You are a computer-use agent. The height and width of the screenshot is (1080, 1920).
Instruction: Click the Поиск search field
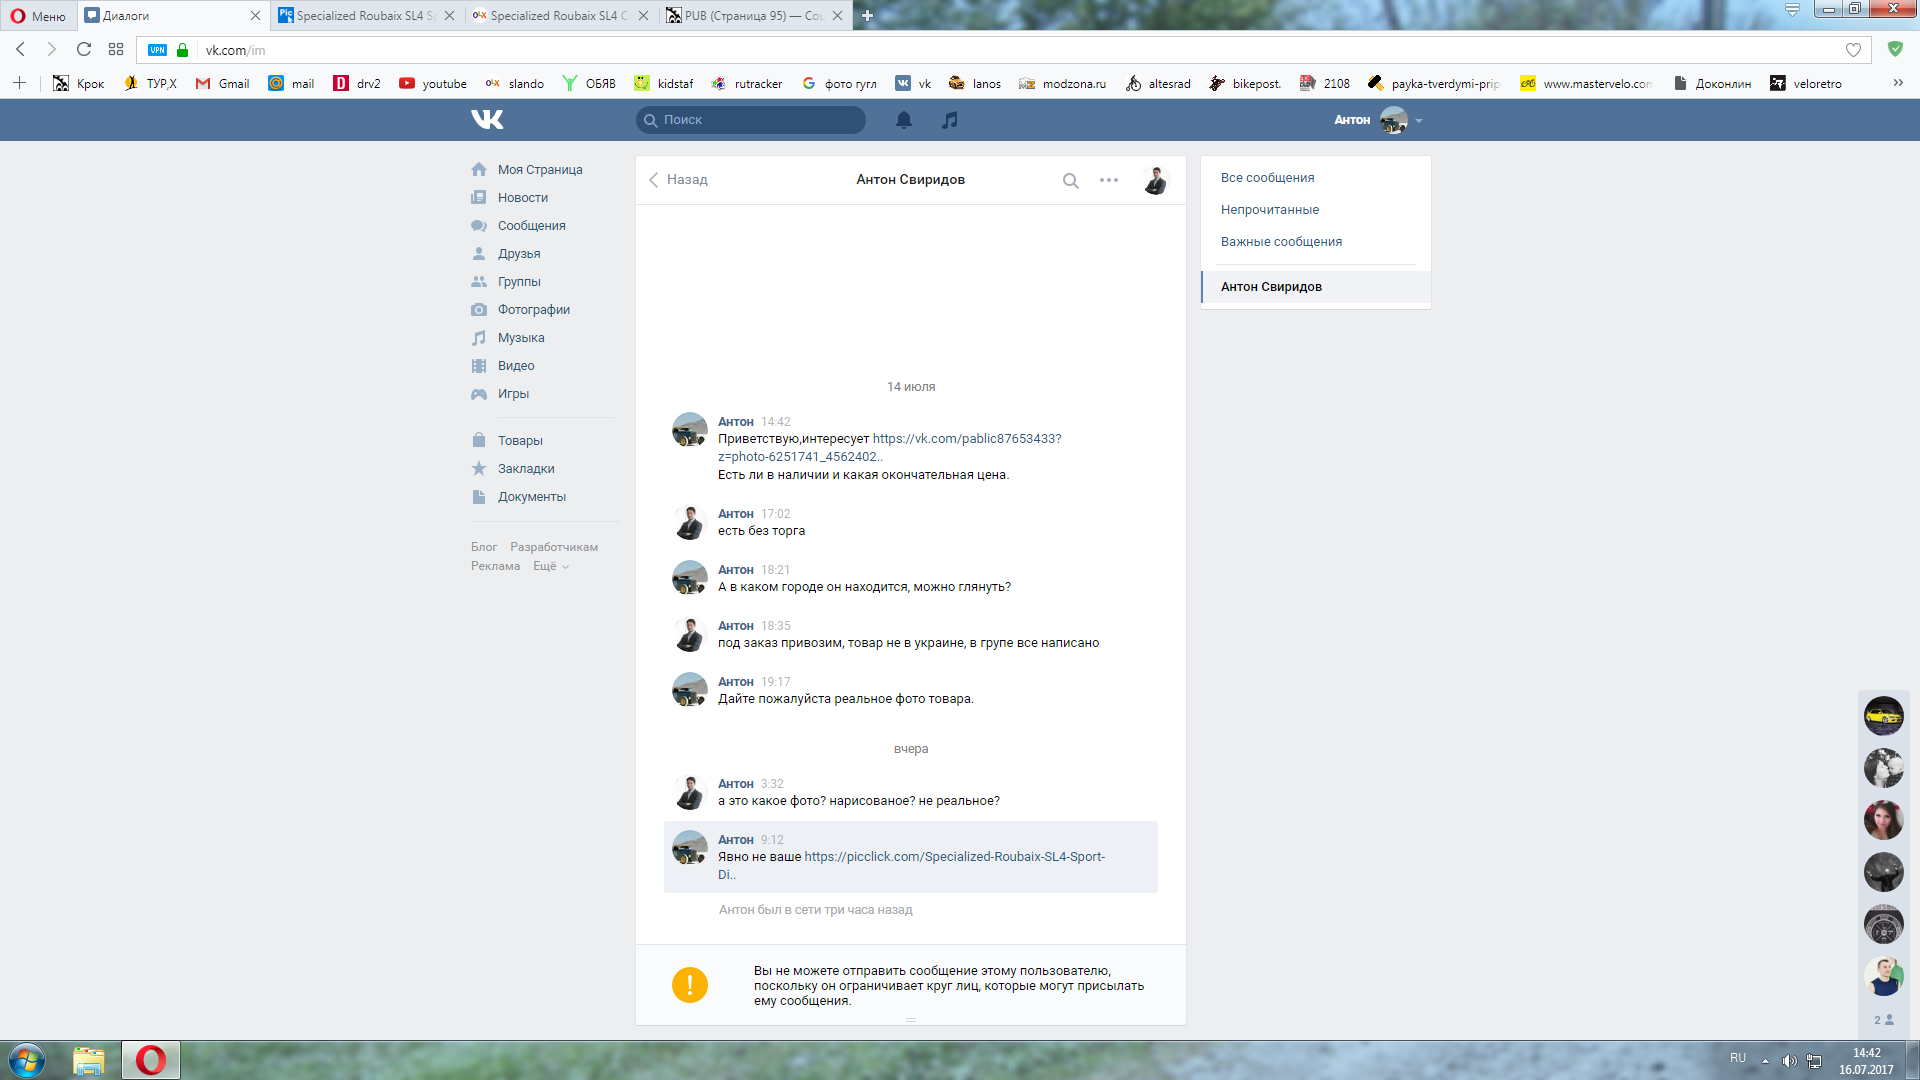750,120
